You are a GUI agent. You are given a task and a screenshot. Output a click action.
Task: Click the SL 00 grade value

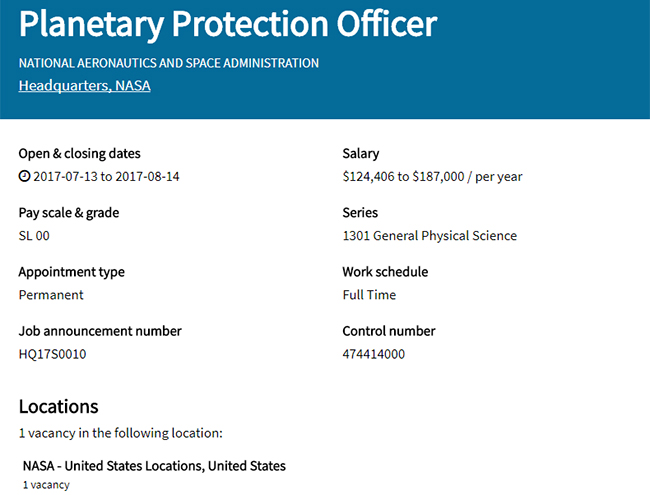pos(34,236)
